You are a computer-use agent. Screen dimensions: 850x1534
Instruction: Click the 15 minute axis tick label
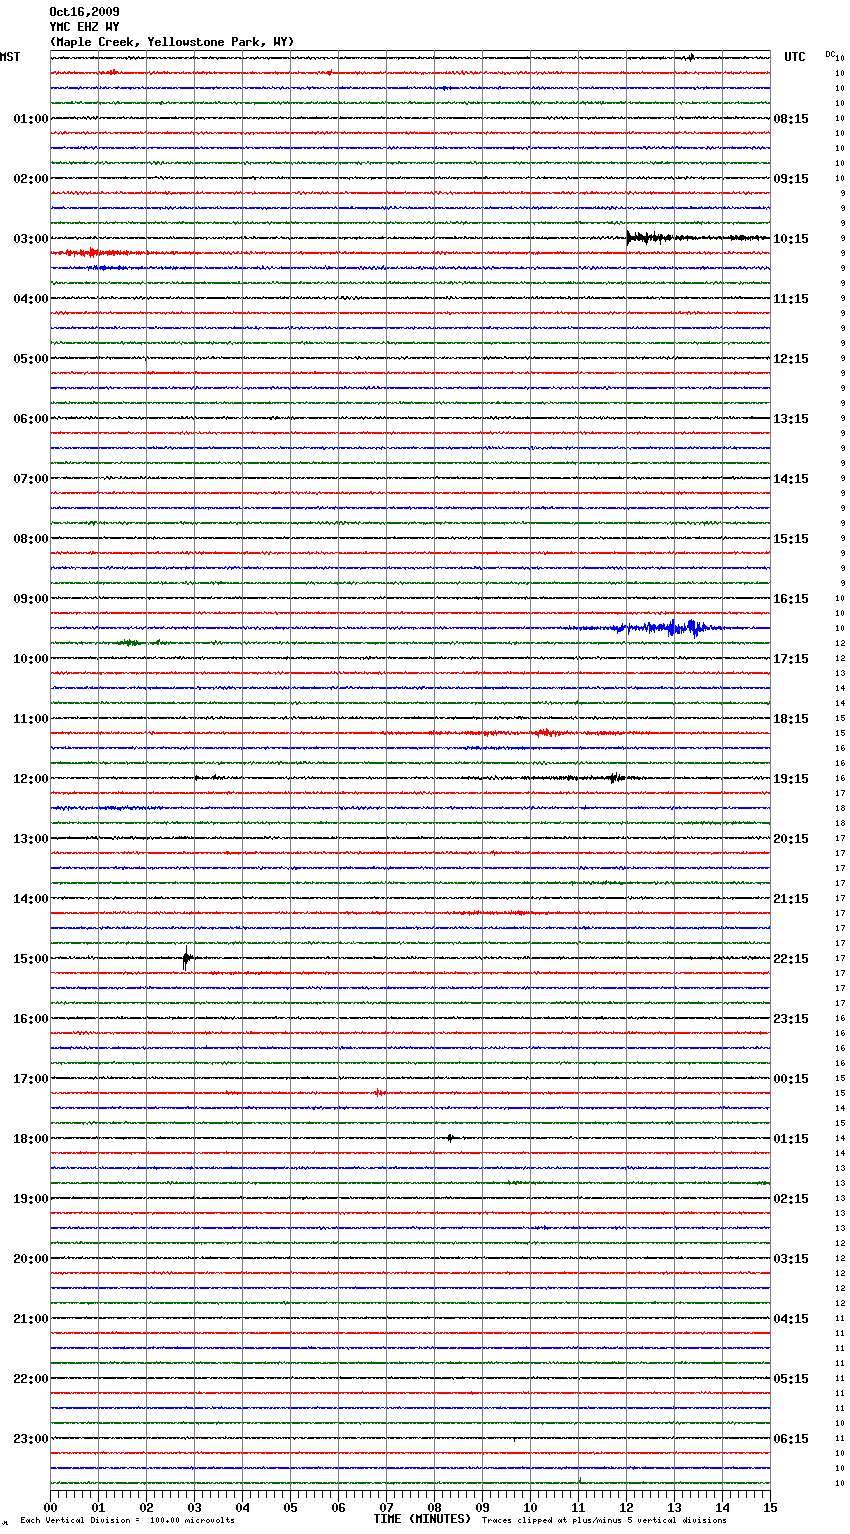(770, 1506)
